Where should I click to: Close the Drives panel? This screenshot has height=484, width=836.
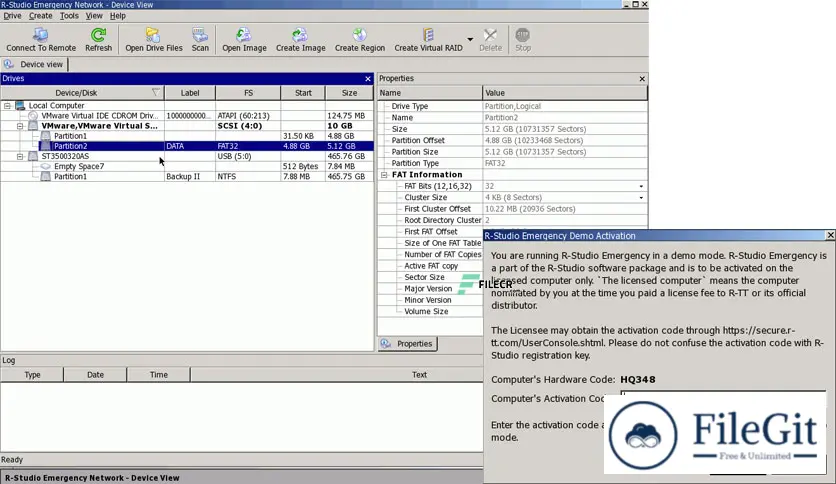pyautogui.click(x=368, y=79)
